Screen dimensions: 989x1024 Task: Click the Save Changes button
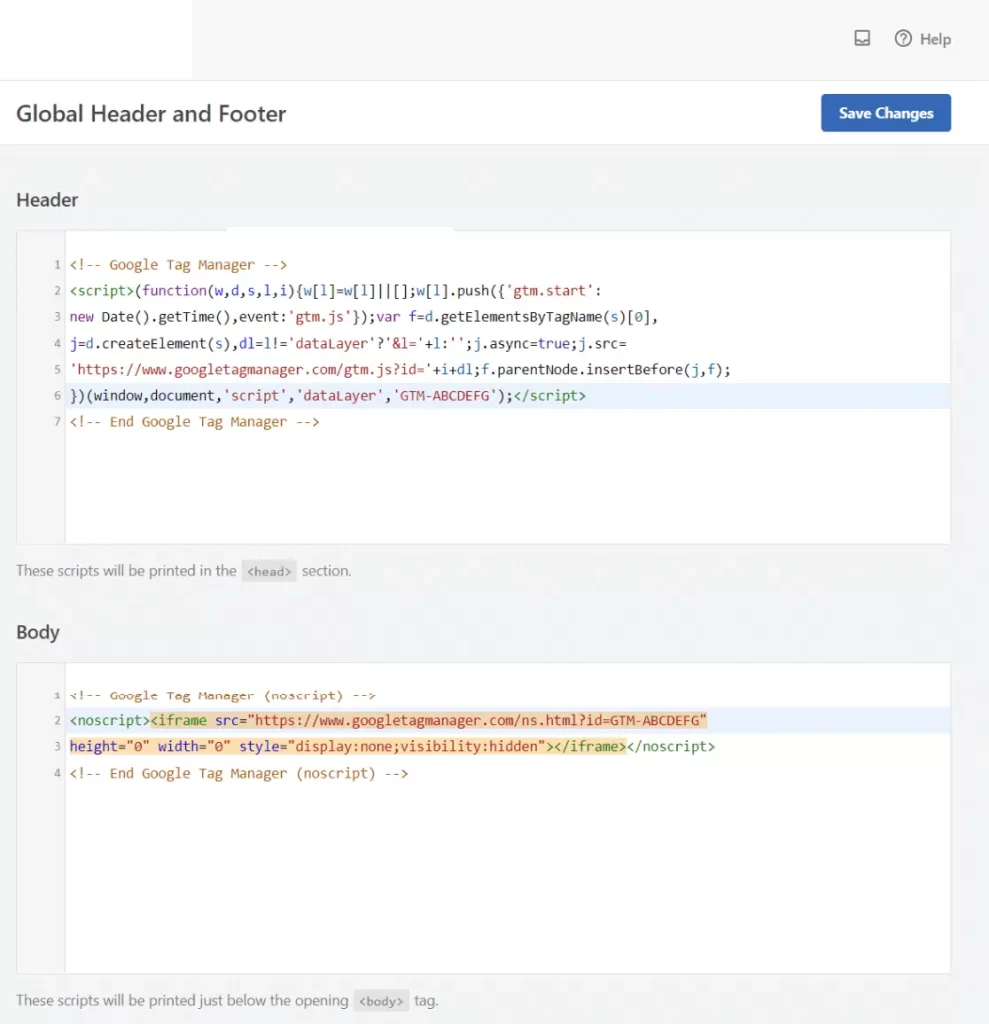885,113
